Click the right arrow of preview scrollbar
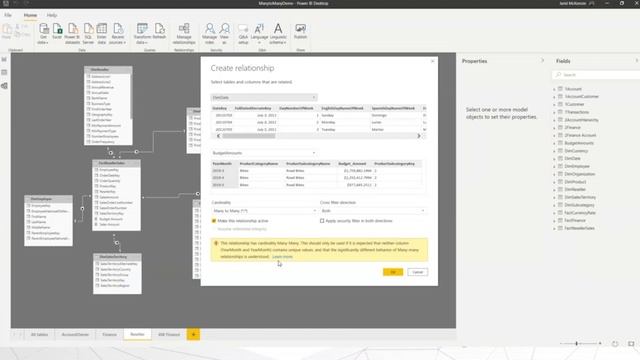The width and height of the screenshot is (640, 360). pyautogui.click(x=419, y=136)
